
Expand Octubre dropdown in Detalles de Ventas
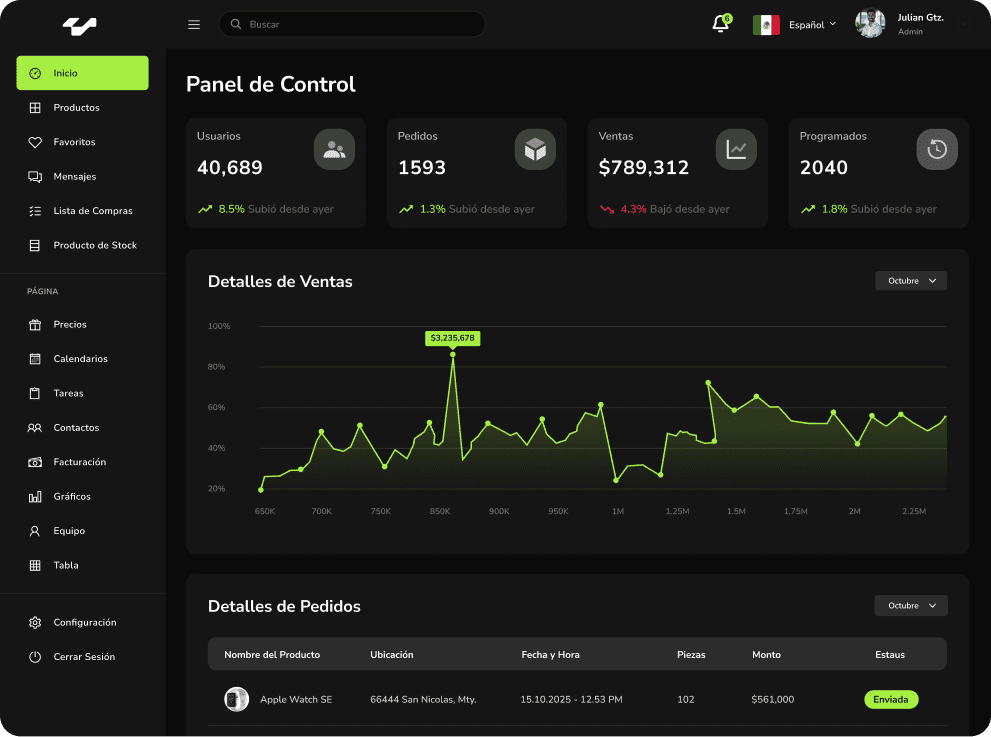[910, 281]
